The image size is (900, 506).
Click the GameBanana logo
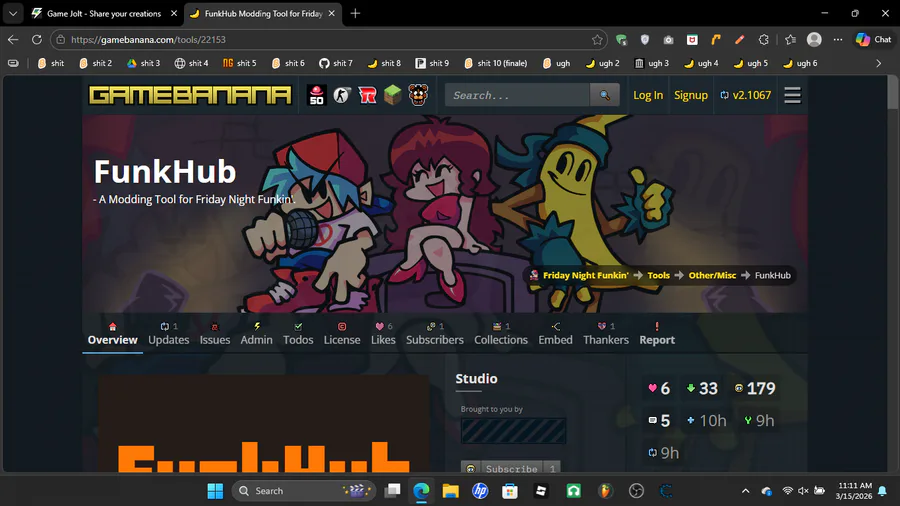(x=189, y=95)
